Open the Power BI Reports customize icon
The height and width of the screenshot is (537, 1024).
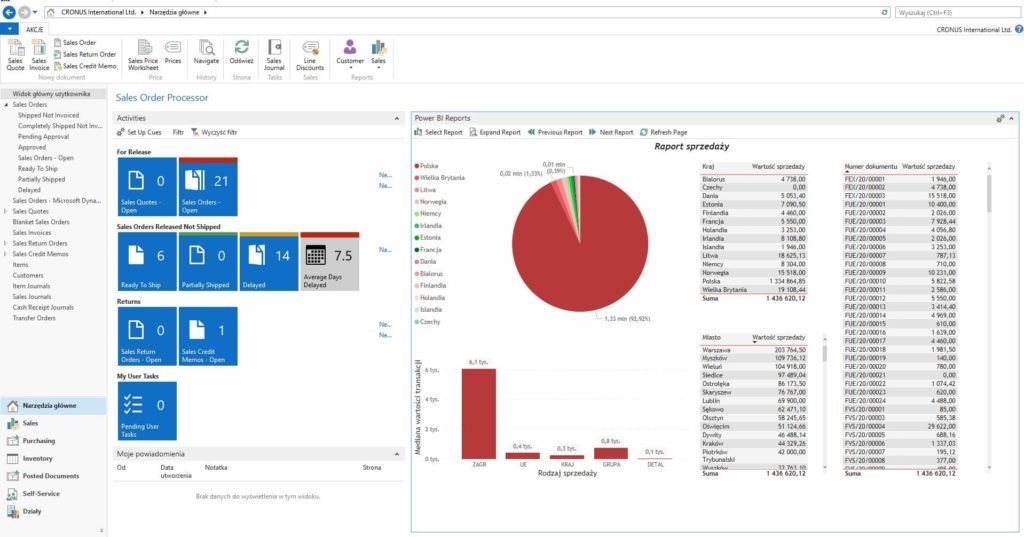click(x=1000, y=118)
